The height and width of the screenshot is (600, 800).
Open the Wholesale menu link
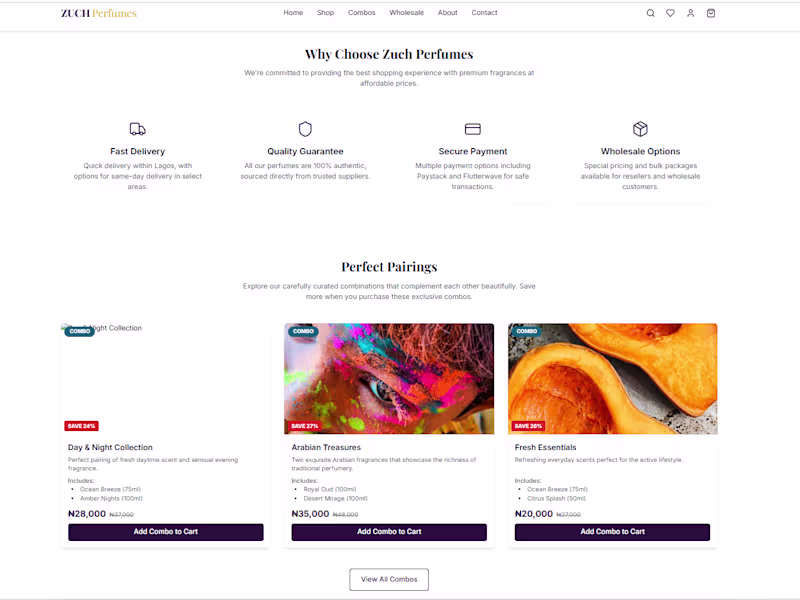point(406,13)
